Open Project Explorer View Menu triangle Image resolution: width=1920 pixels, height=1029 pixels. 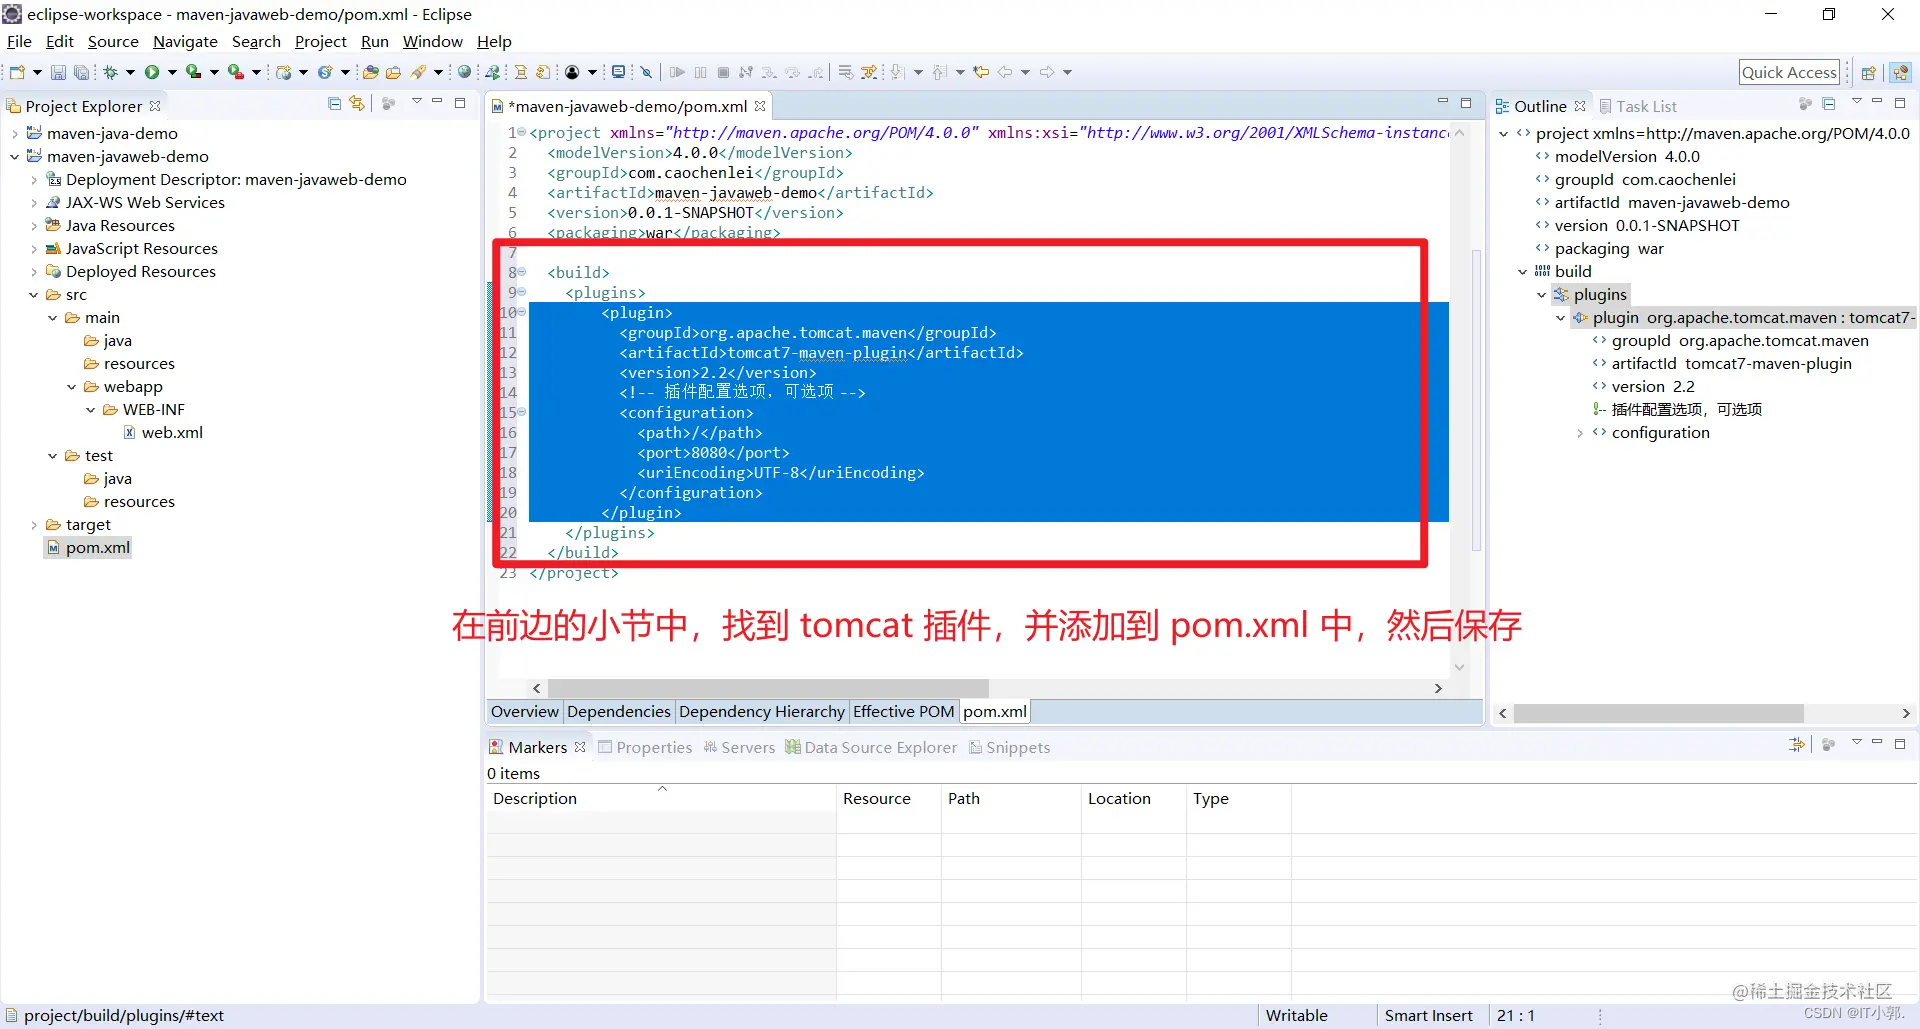[x=417, y=102]
